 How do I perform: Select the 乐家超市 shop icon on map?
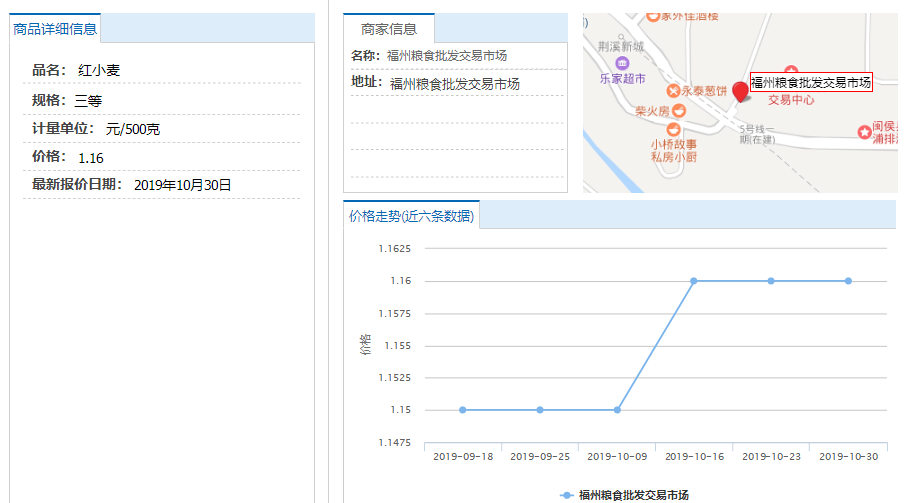point(622,63)
